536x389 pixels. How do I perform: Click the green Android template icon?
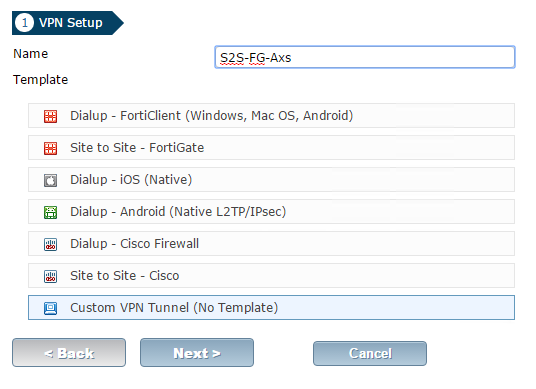51,212
